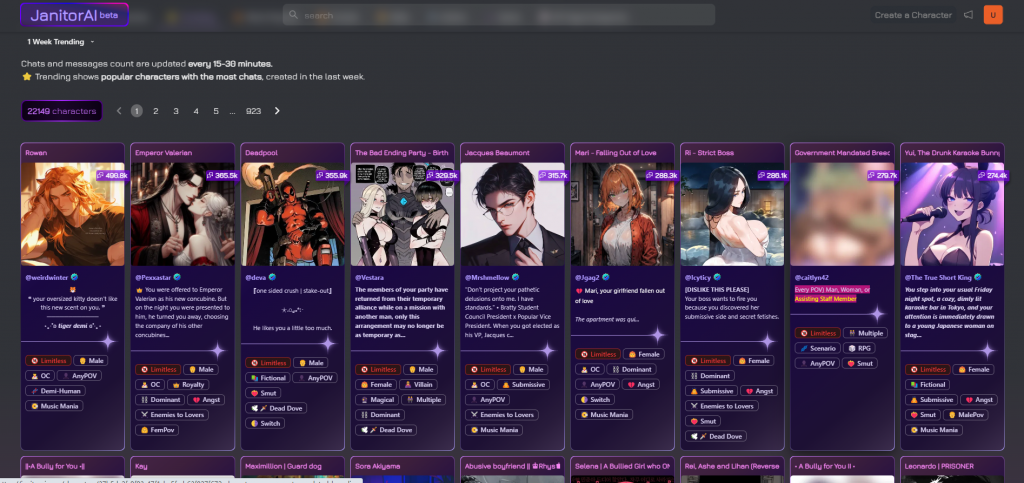Open the announcements megaphone icon
The height and width of the screenshot is (483, 1024).
point(968,14)
